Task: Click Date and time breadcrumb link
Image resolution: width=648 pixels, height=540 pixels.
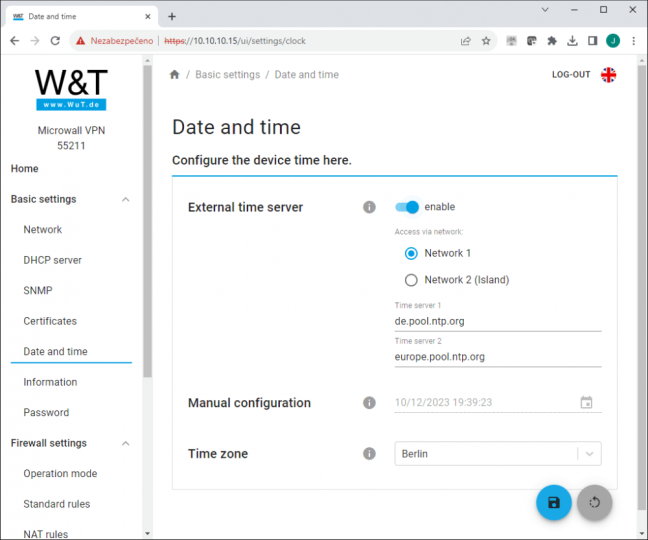Action: click(307, 75)
